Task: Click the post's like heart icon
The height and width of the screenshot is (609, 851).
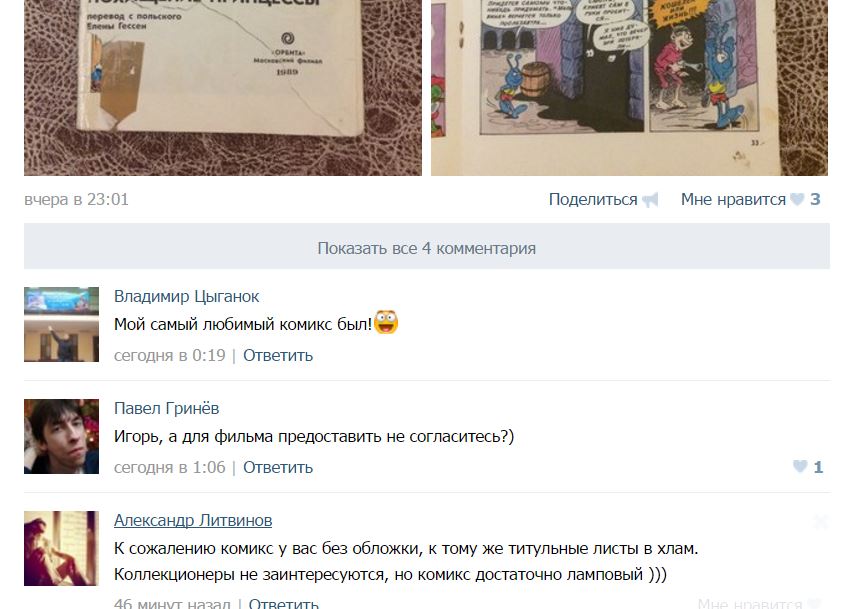Action: tap(797, 199)
